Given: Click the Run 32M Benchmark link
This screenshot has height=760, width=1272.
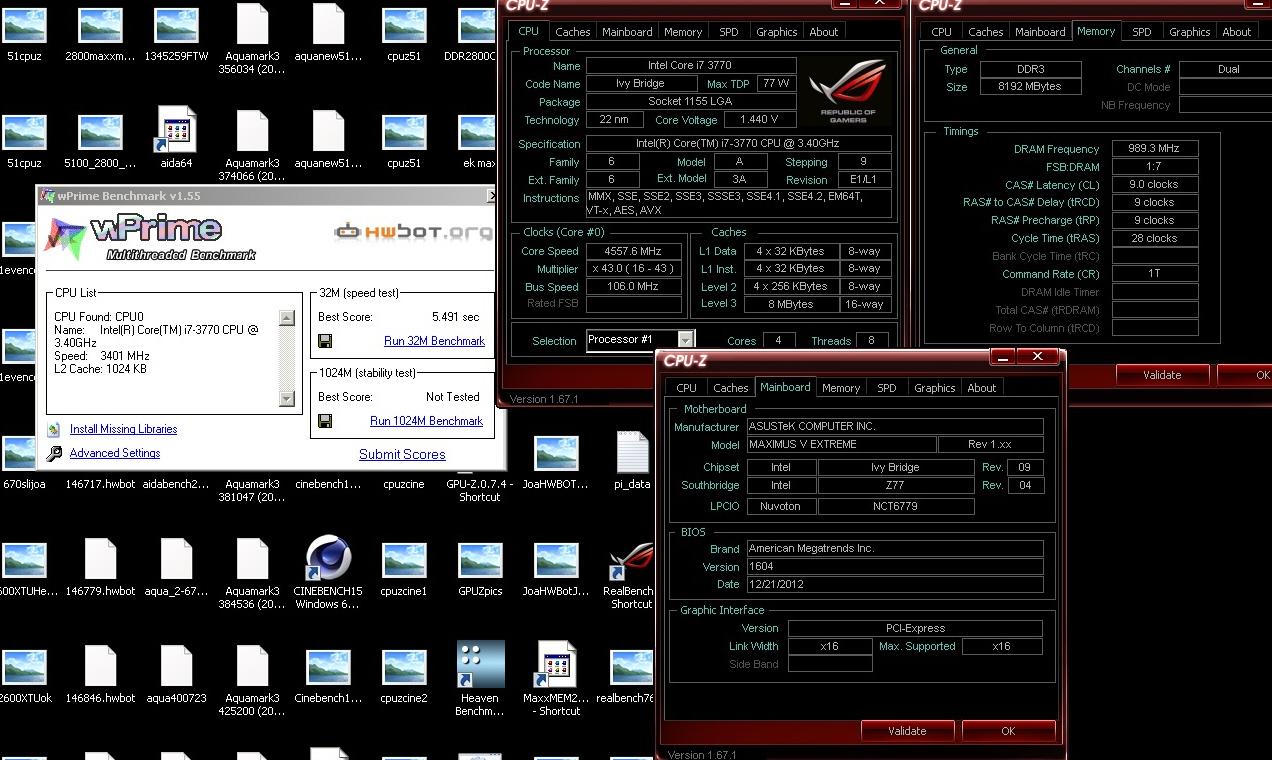Looking at the screenshot, I should point(434,341).
